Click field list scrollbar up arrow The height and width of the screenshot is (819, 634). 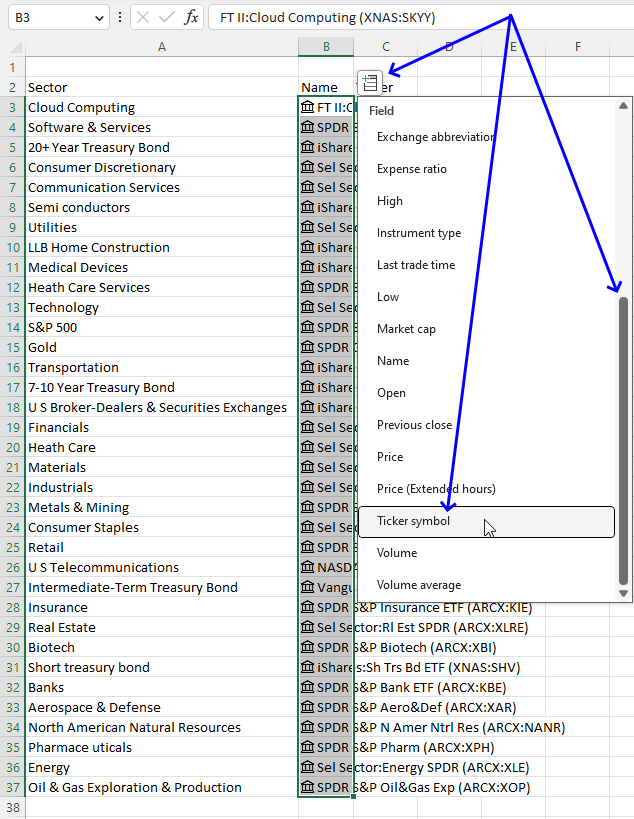(x=623, y=106)
